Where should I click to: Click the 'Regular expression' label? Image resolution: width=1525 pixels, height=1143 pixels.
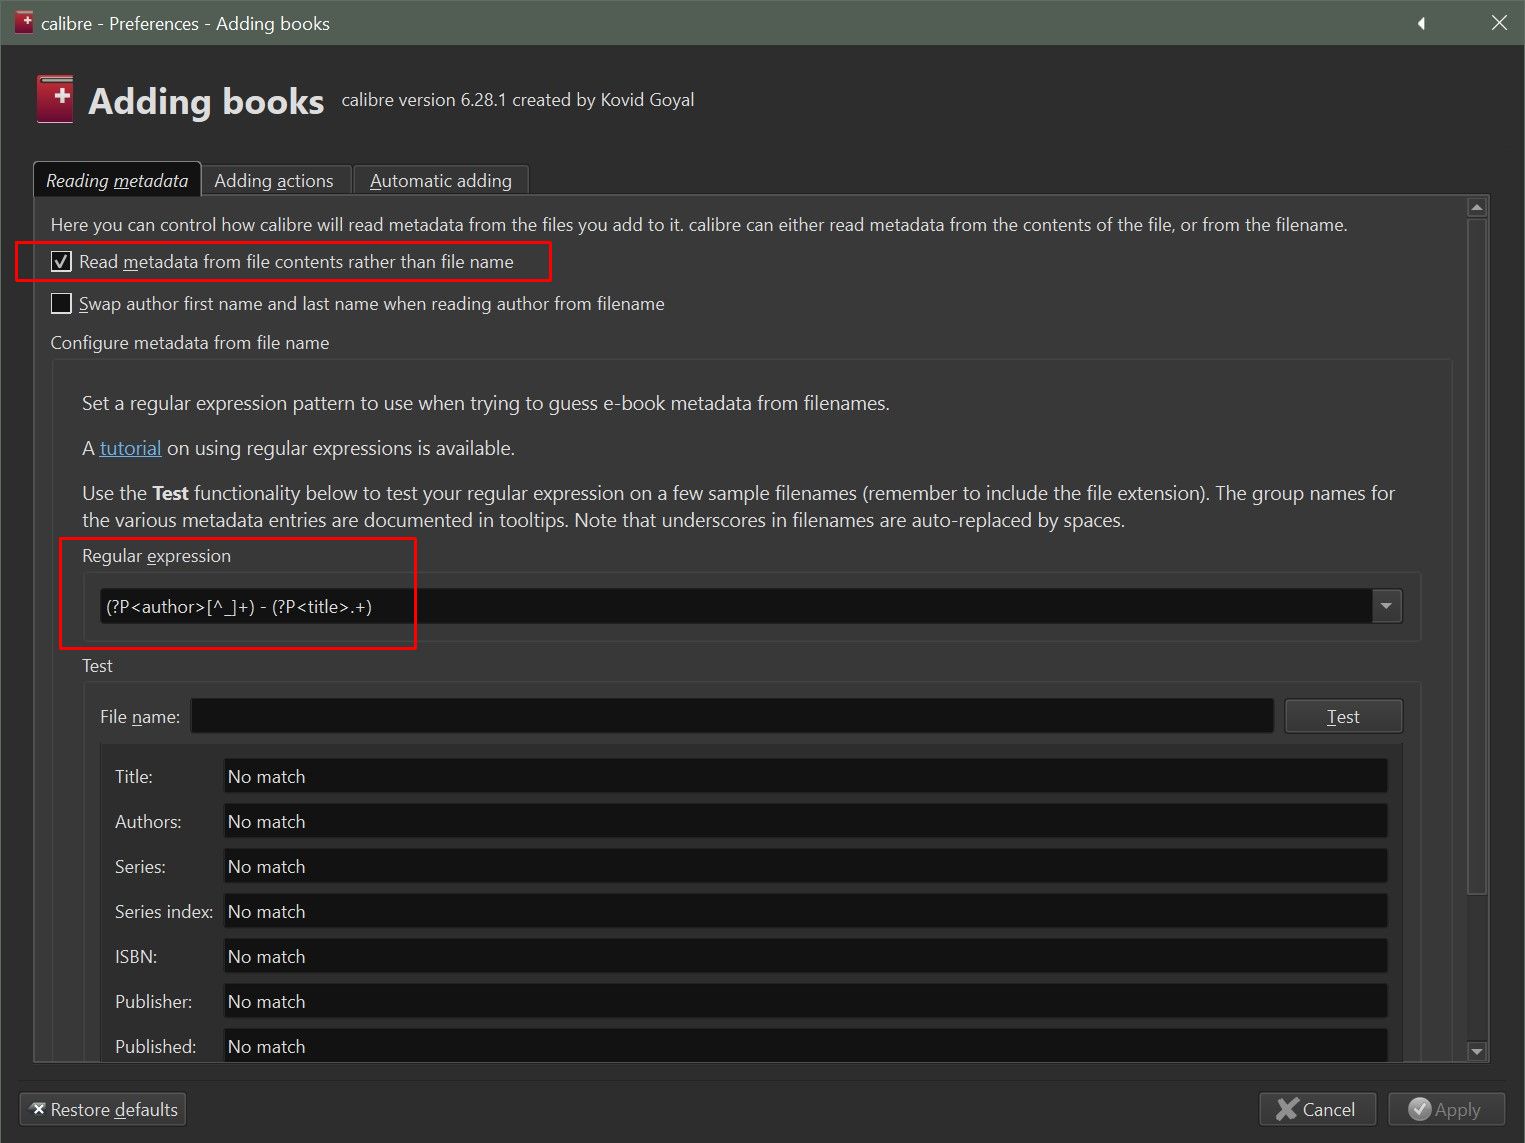(156, 556)
